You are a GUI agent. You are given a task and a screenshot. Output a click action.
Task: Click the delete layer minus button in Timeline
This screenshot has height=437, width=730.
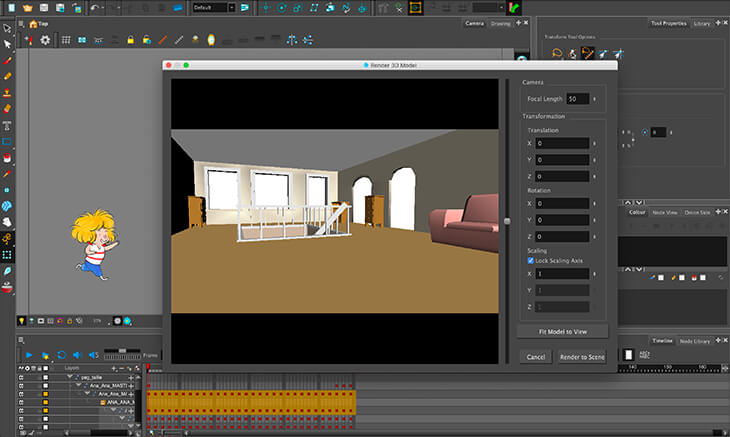122,368
